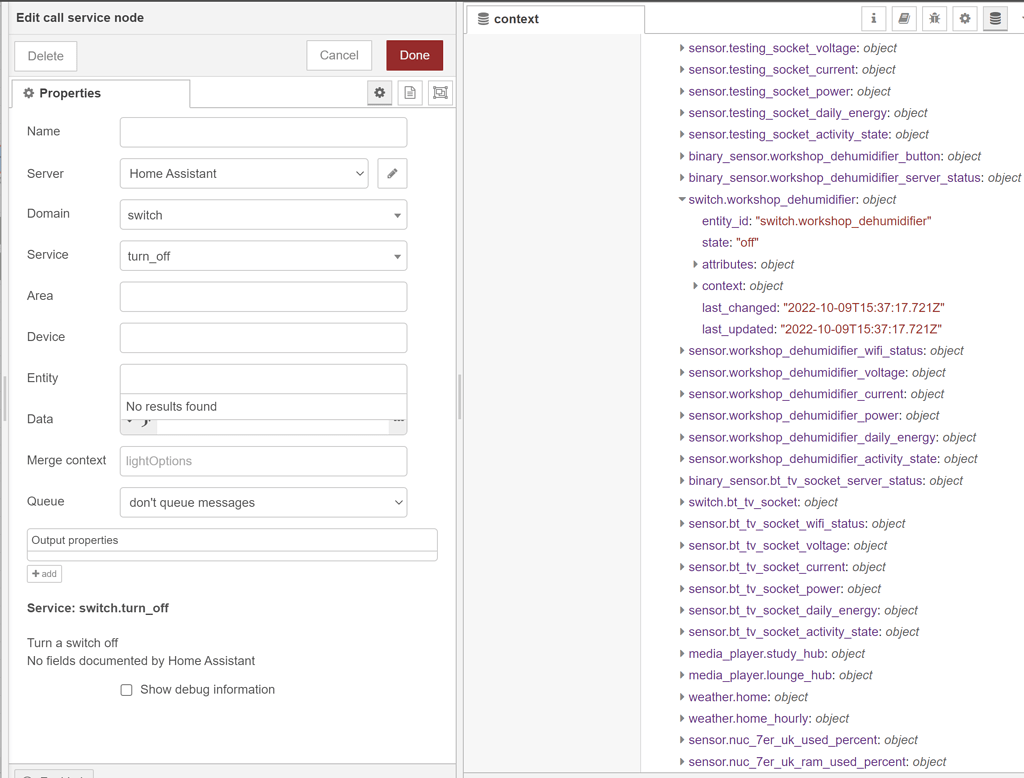The width and height of the screenshot is (1024, 778).
Task: Collapse the switch.workshop_dehumidifier object
Action: point(682,199)
